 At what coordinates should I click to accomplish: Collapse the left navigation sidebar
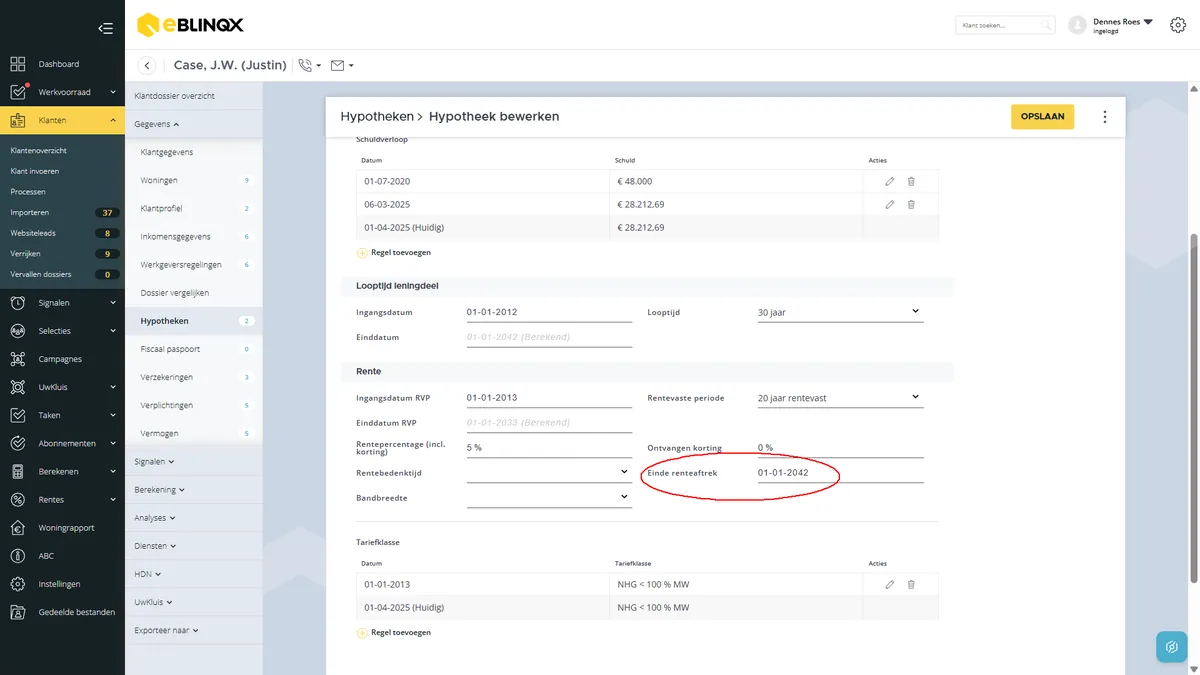[x=105, y=28]
